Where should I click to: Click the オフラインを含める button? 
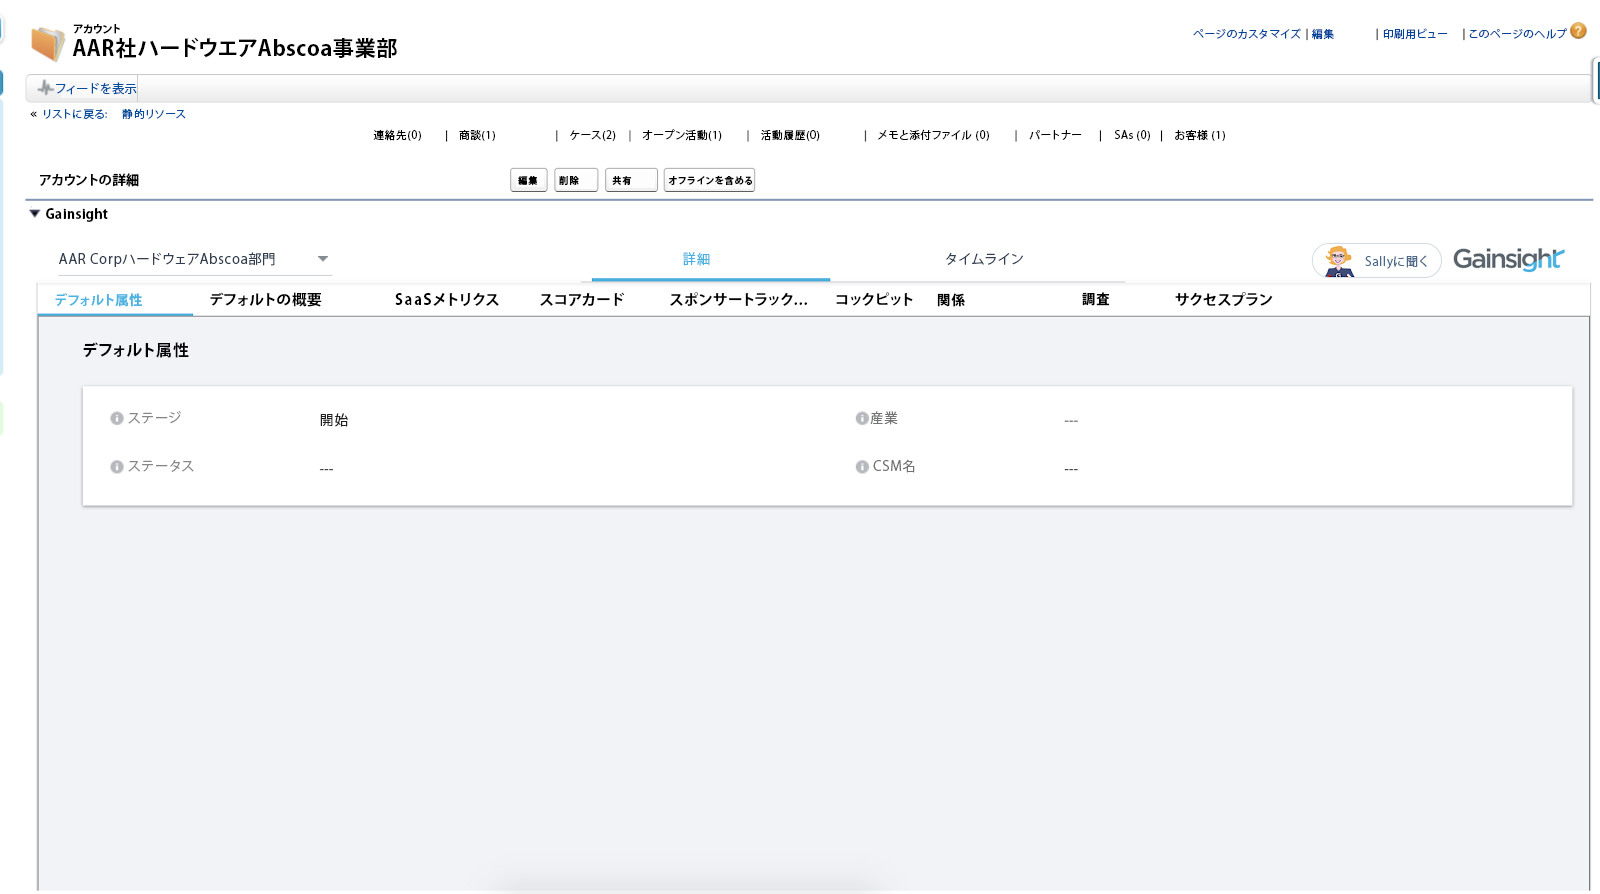click(710, 180)
